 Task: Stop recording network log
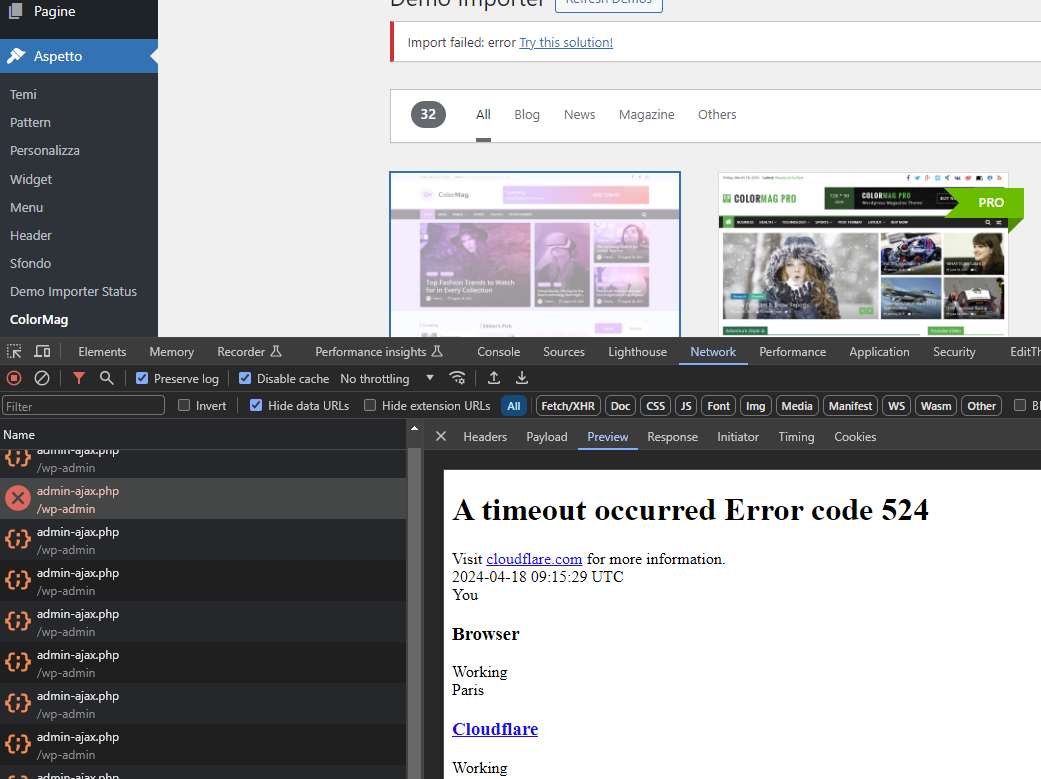14,379
